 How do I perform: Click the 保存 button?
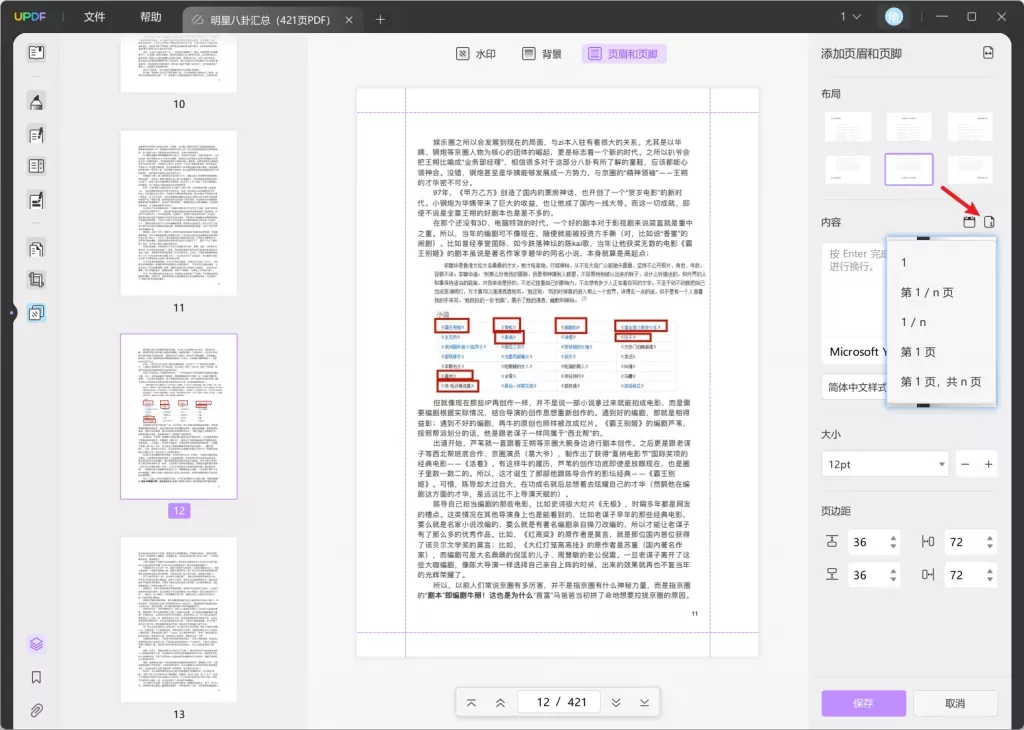pos(863,703)
